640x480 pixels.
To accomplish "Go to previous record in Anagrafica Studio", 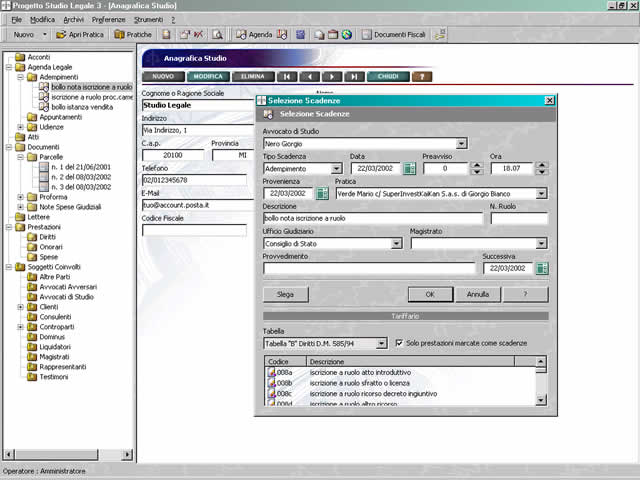I will click(309, 76).
